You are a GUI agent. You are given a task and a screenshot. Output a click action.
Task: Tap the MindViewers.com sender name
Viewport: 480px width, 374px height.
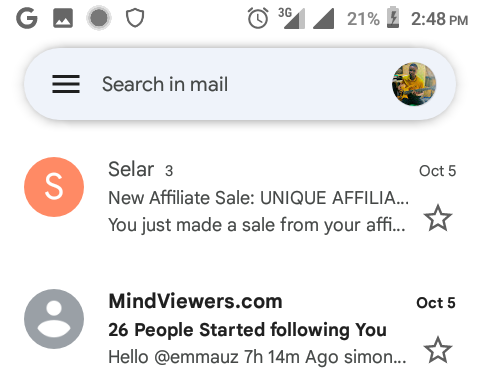pyautogui.click(x=195, y=301)
